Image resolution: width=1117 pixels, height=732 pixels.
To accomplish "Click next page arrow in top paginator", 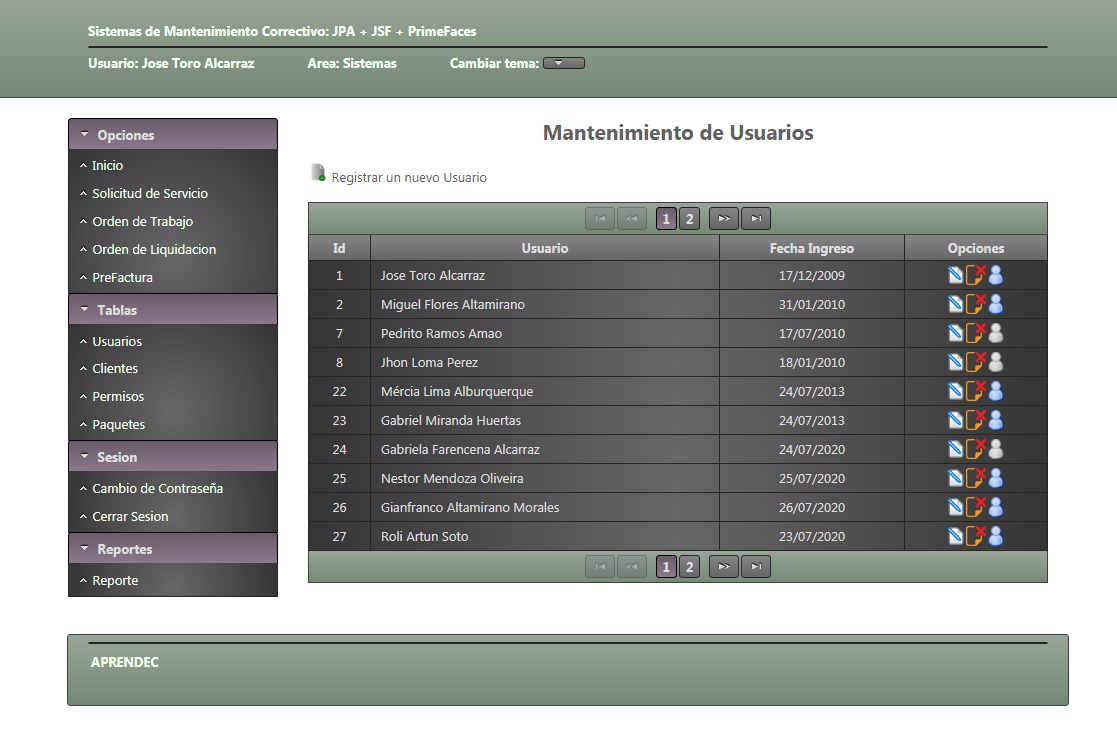I will [724, 219].
